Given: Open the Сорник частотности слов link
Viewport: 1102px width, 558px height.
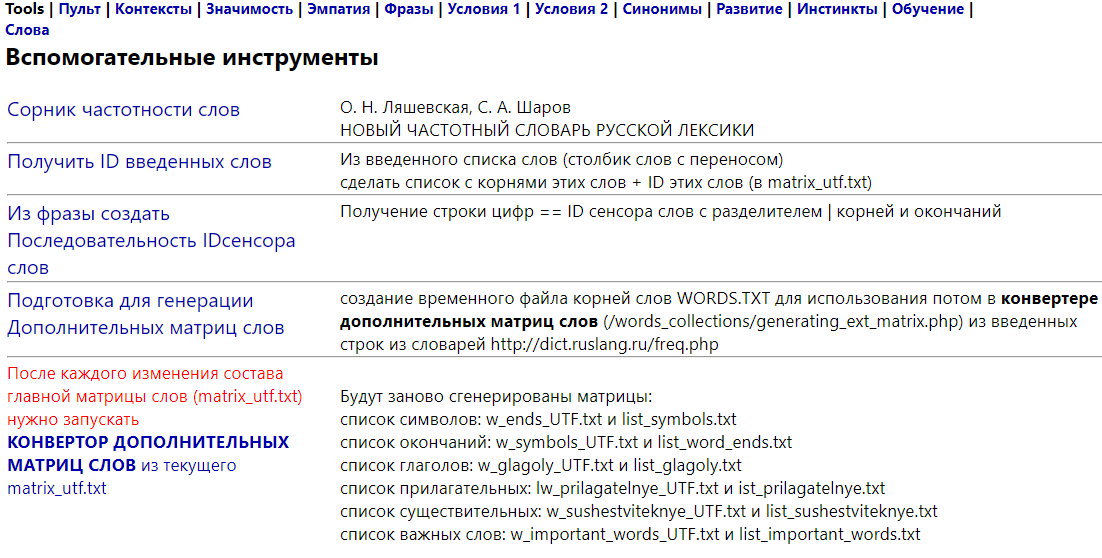Looking at the screenshot, I should click(x=123, y=110).
